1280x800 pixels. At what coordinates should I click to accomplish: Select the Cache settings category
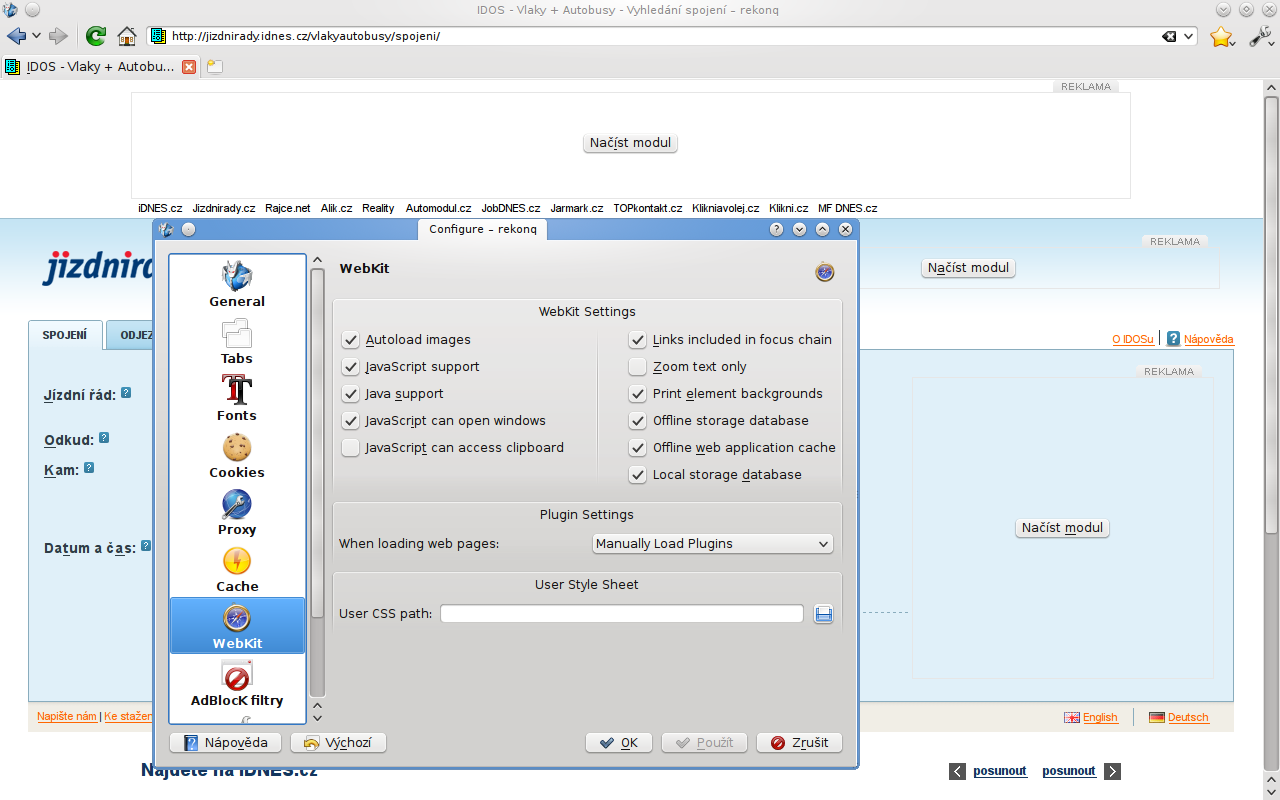[237, 569]
